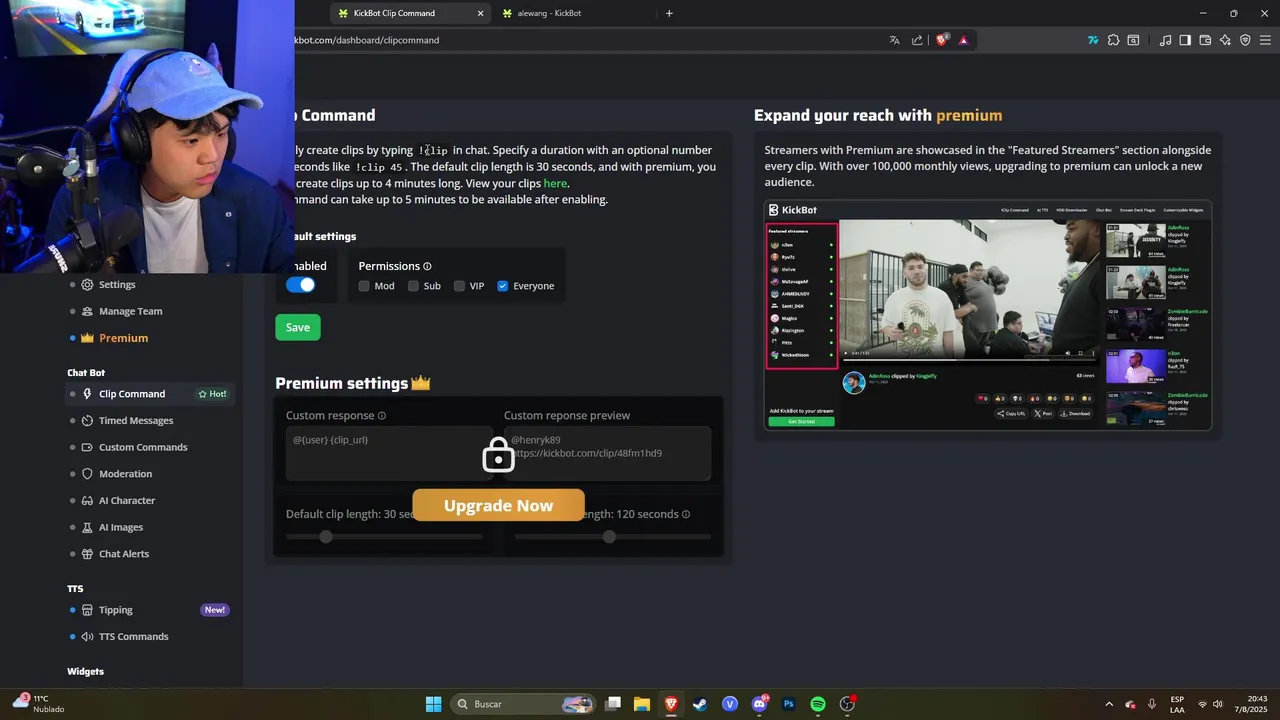
Task: Click the Custom response text field
Action: (389, 453)
